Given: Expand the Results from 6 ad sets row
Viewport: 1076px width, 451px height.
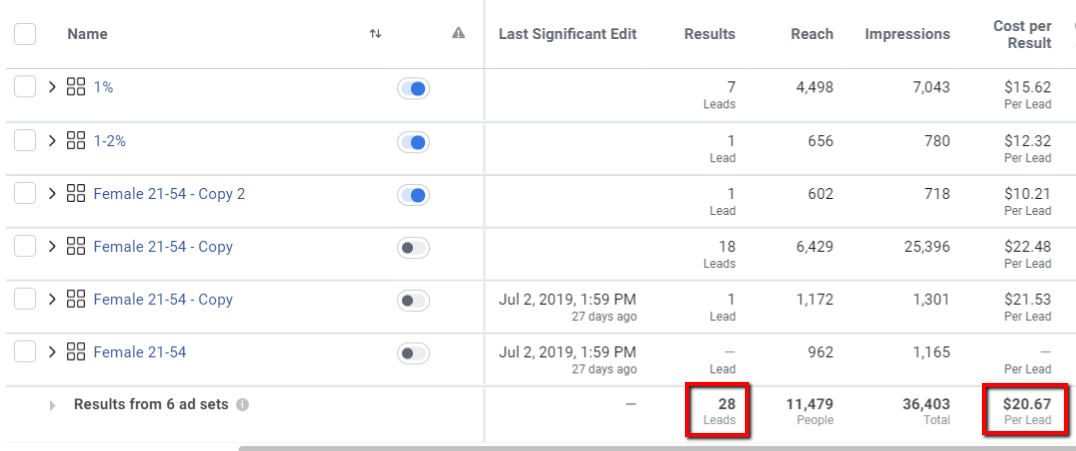Looking at the screenshot, I should pos(52,406).
